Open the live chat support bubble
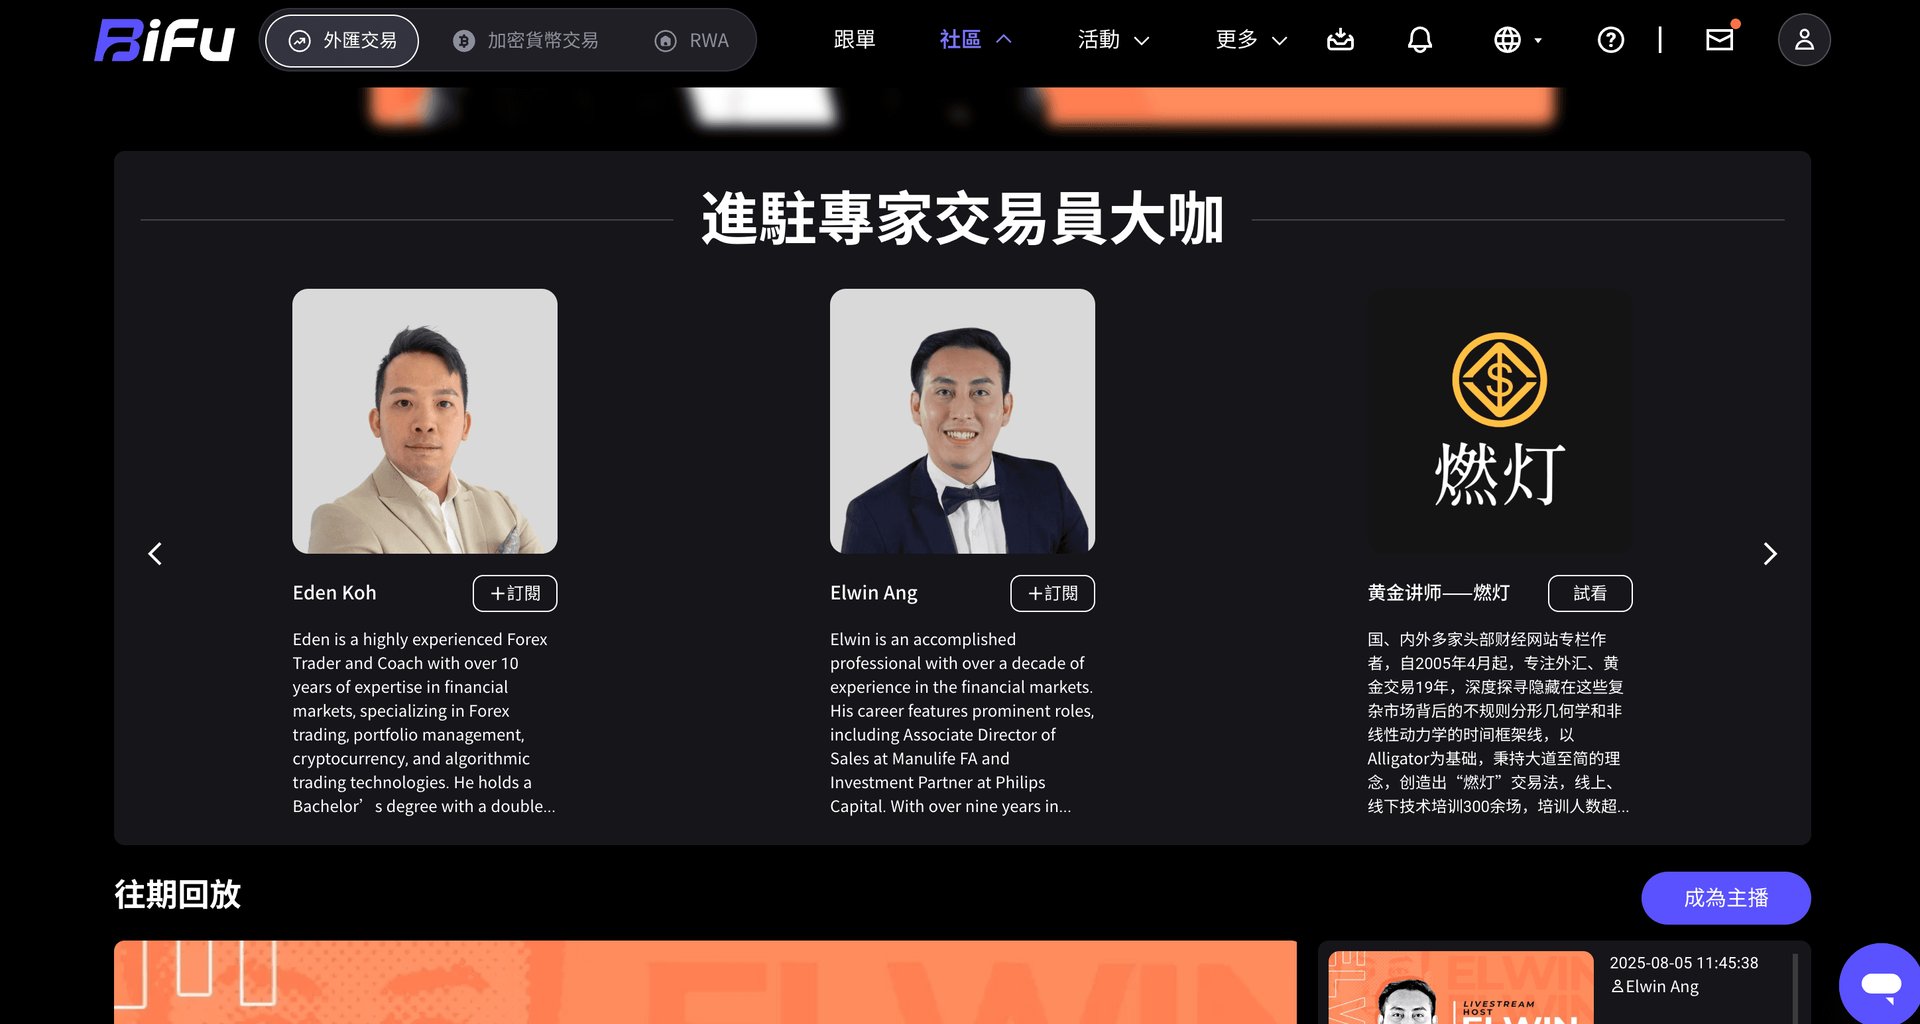Viewport: 1920px width, 1024px height. coord(1880,984)
